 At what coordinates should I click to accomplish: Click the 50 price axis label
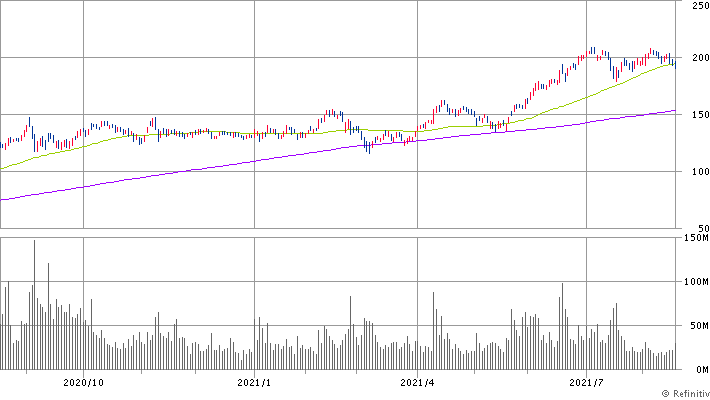[x=703, y=228]
